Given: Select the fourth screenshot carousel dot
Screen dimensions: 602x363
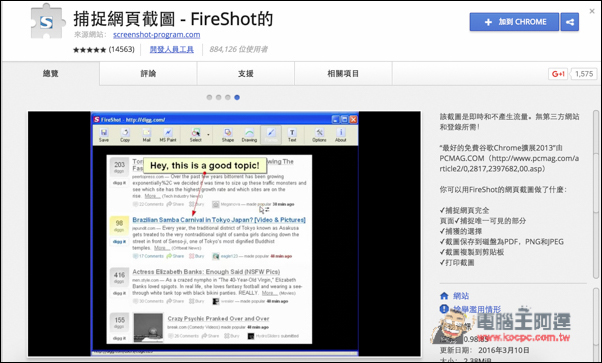Looking at the screenshot, I should (237, 97).
